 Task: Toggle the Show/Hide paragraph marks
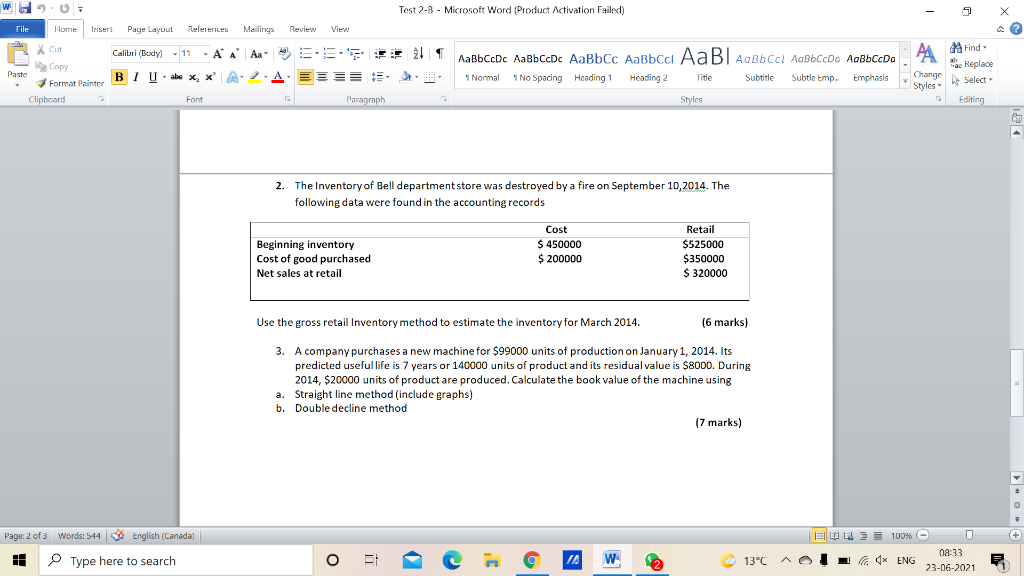[440, 53]
